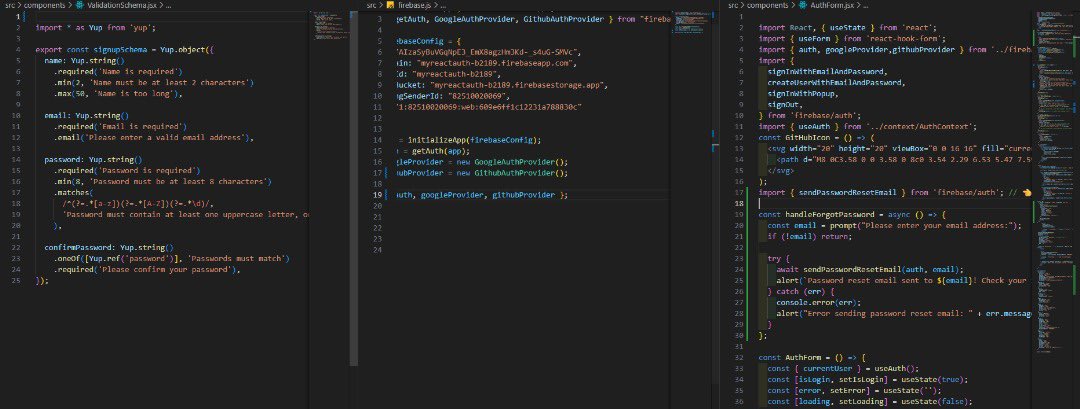Open firebase.js breadcrumb in middle pane

414,5
